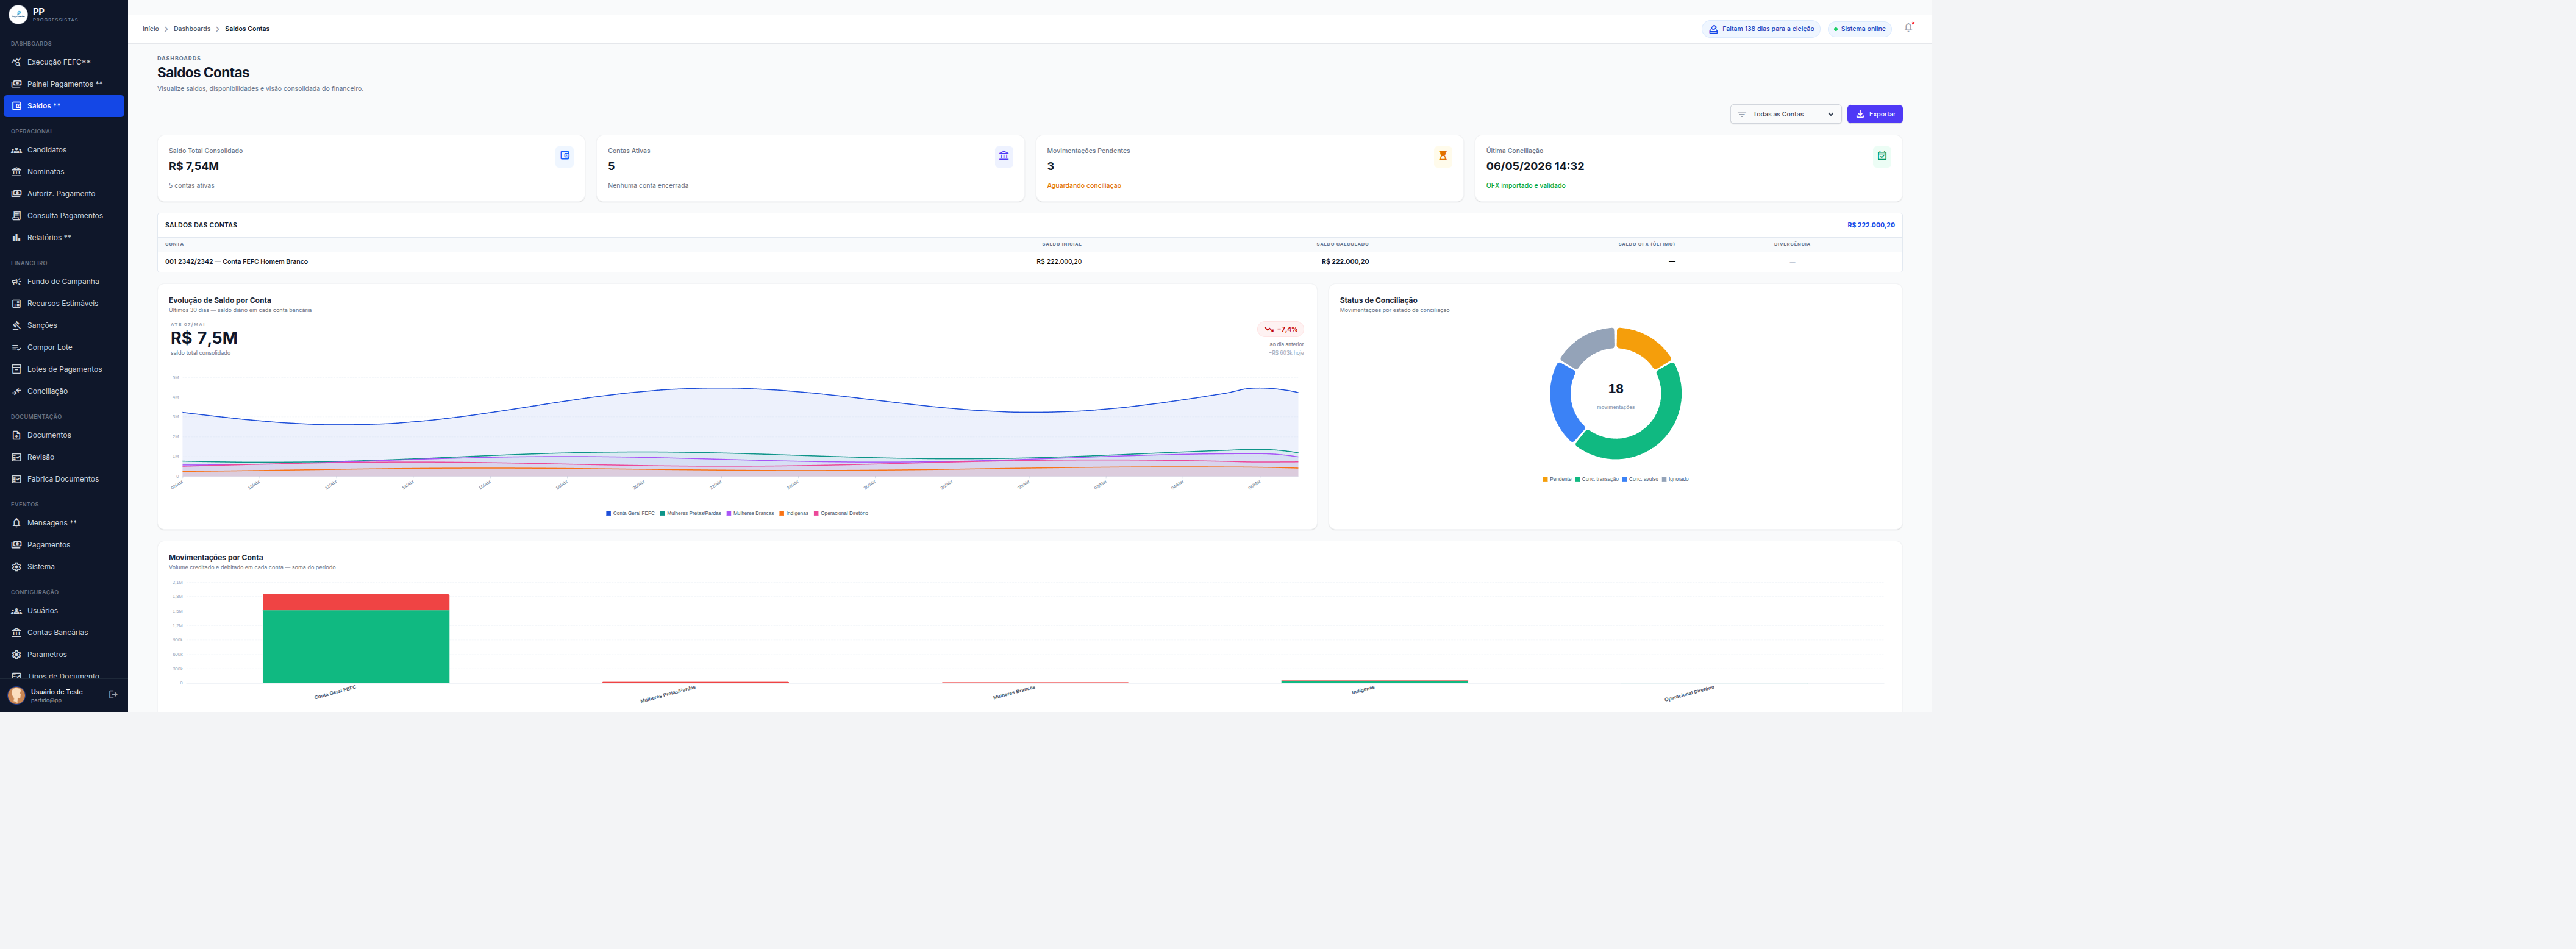Screen dimensions: 2576x949
Task: Click wallet icon on Saldo Total Consolidado card
Action: click(565, 156)
